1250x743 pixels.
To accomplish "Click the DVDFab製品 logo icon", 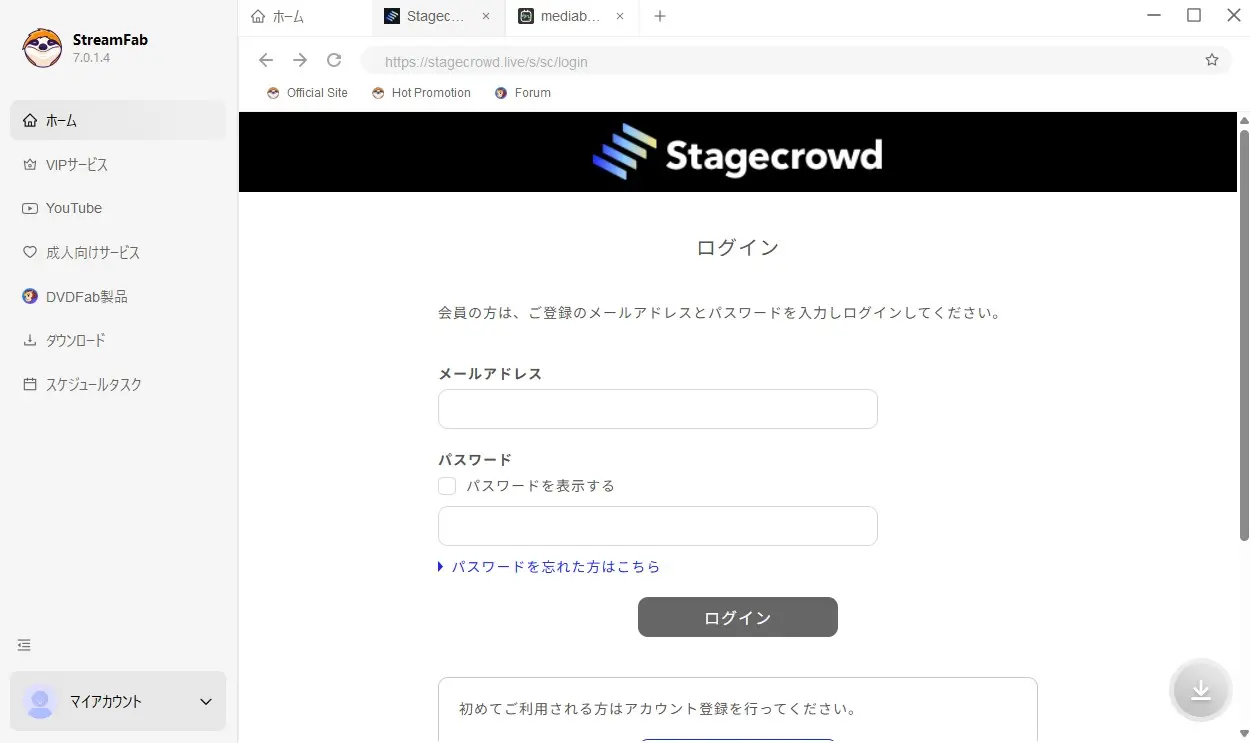I will tap(29, 296).
